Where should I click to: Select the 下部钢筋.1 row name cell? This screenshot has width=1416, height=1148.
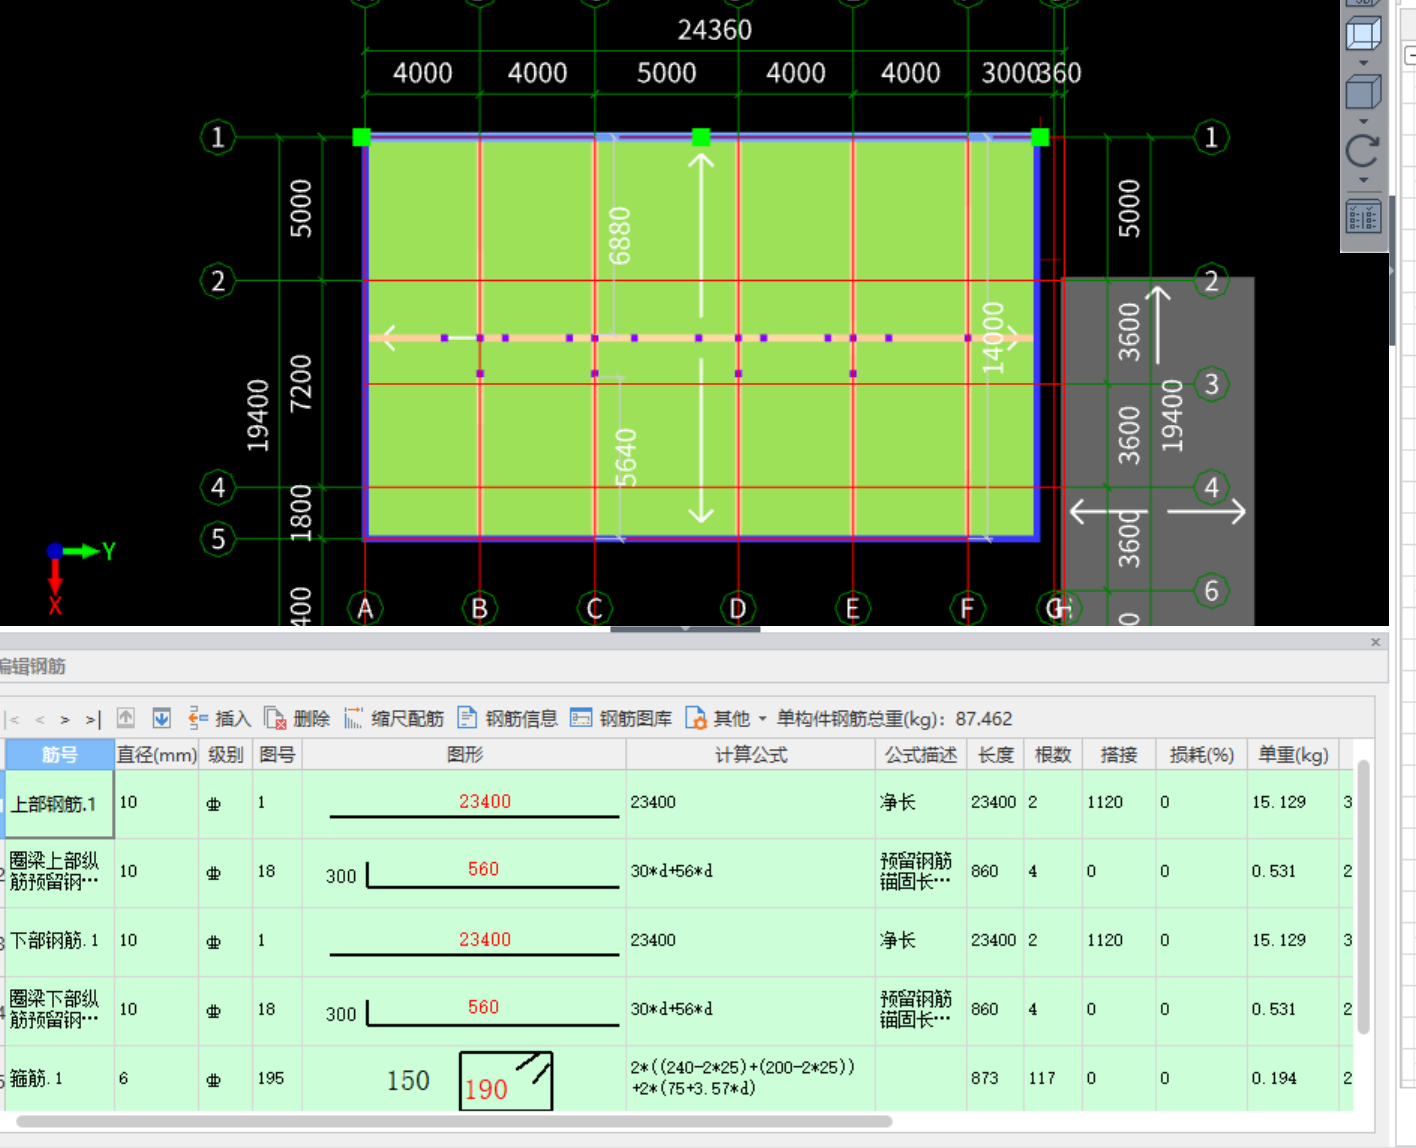coord(59,941)
